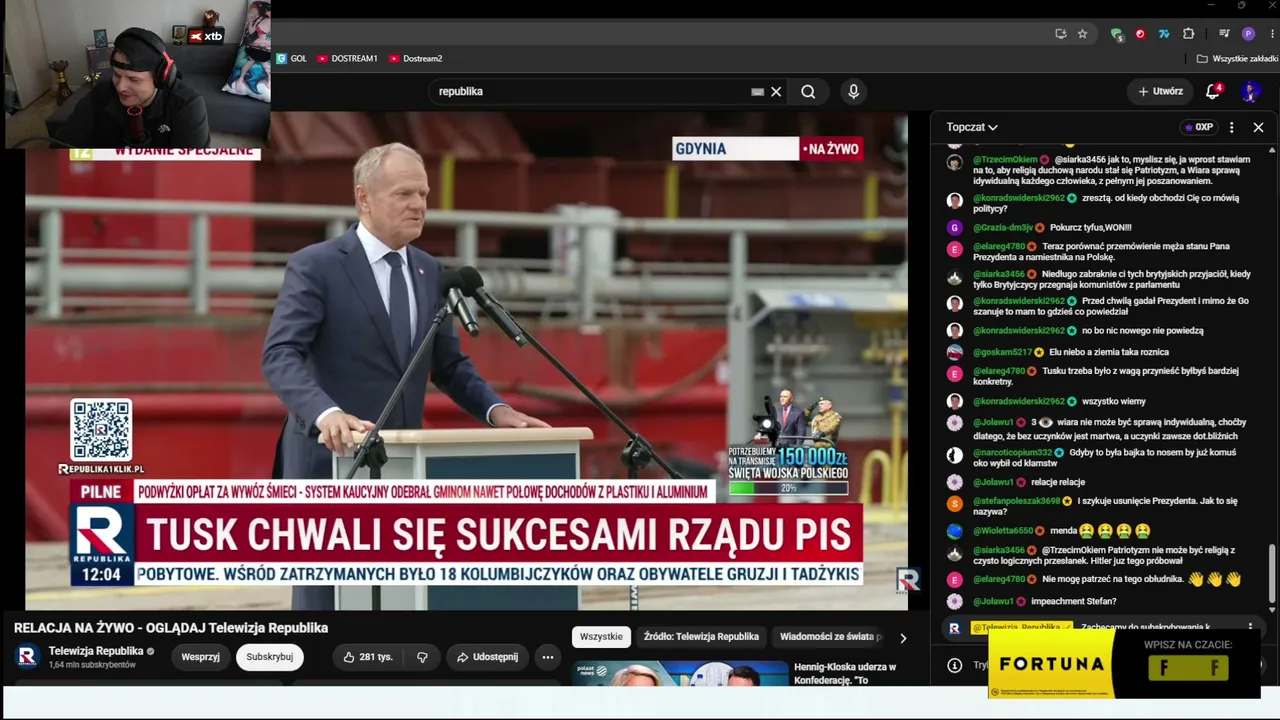
Task: Close the live chat panel
Action: (1258, 127)
